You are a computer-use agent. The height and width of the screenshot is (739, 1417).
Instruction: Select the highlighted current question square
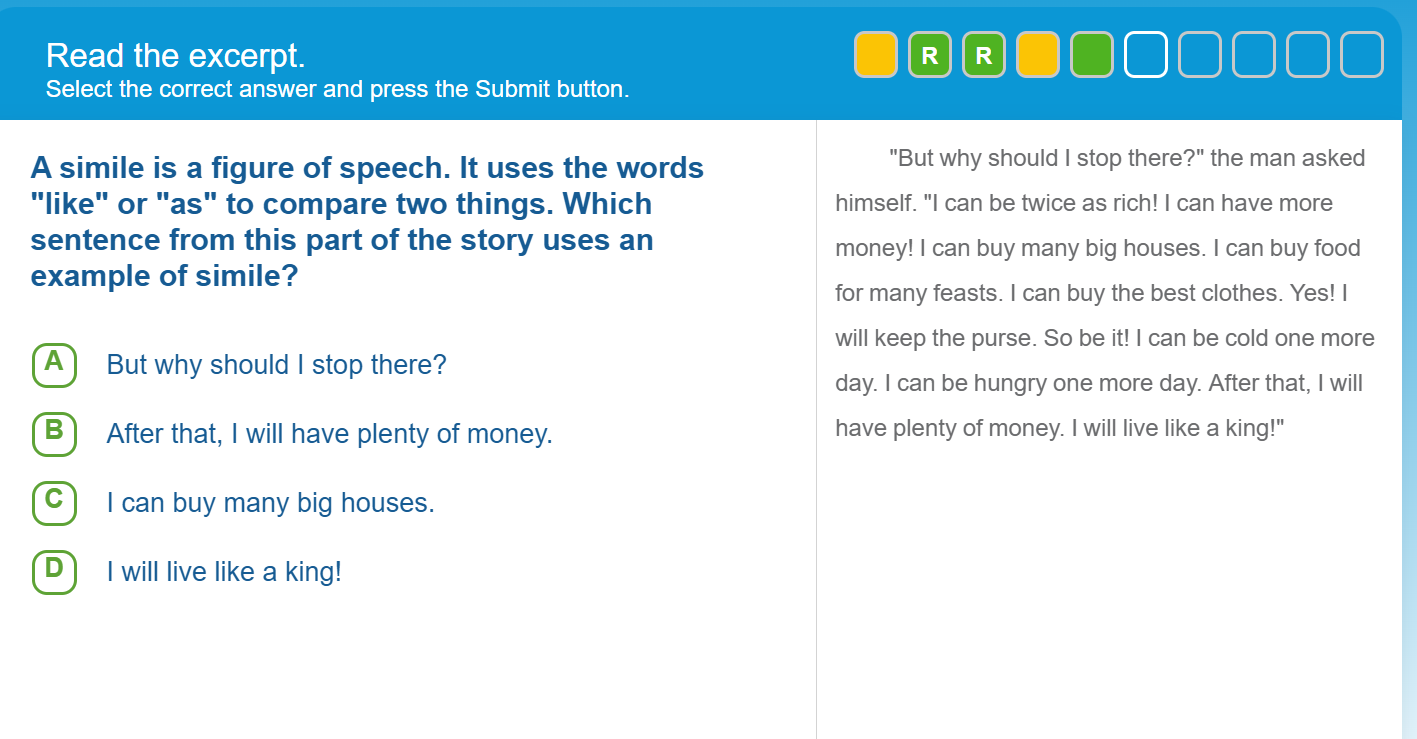click(x=1144, y=55)
